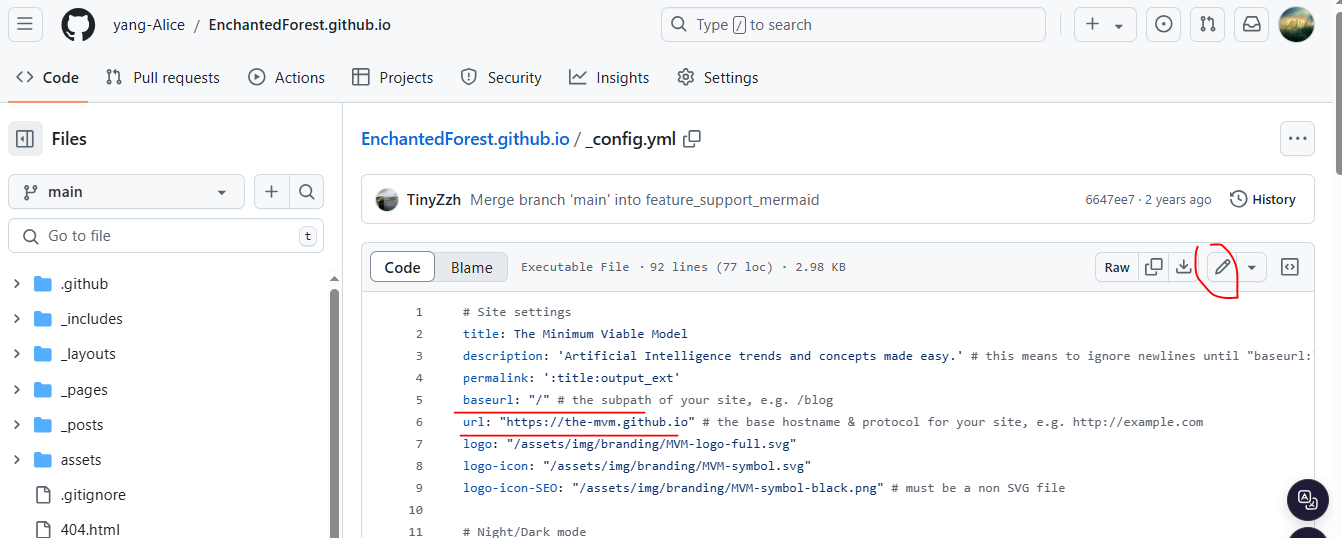This screenshot has height=538, width=1342.
Task: Switch to the Actions tab
Action: coord(287,77)
